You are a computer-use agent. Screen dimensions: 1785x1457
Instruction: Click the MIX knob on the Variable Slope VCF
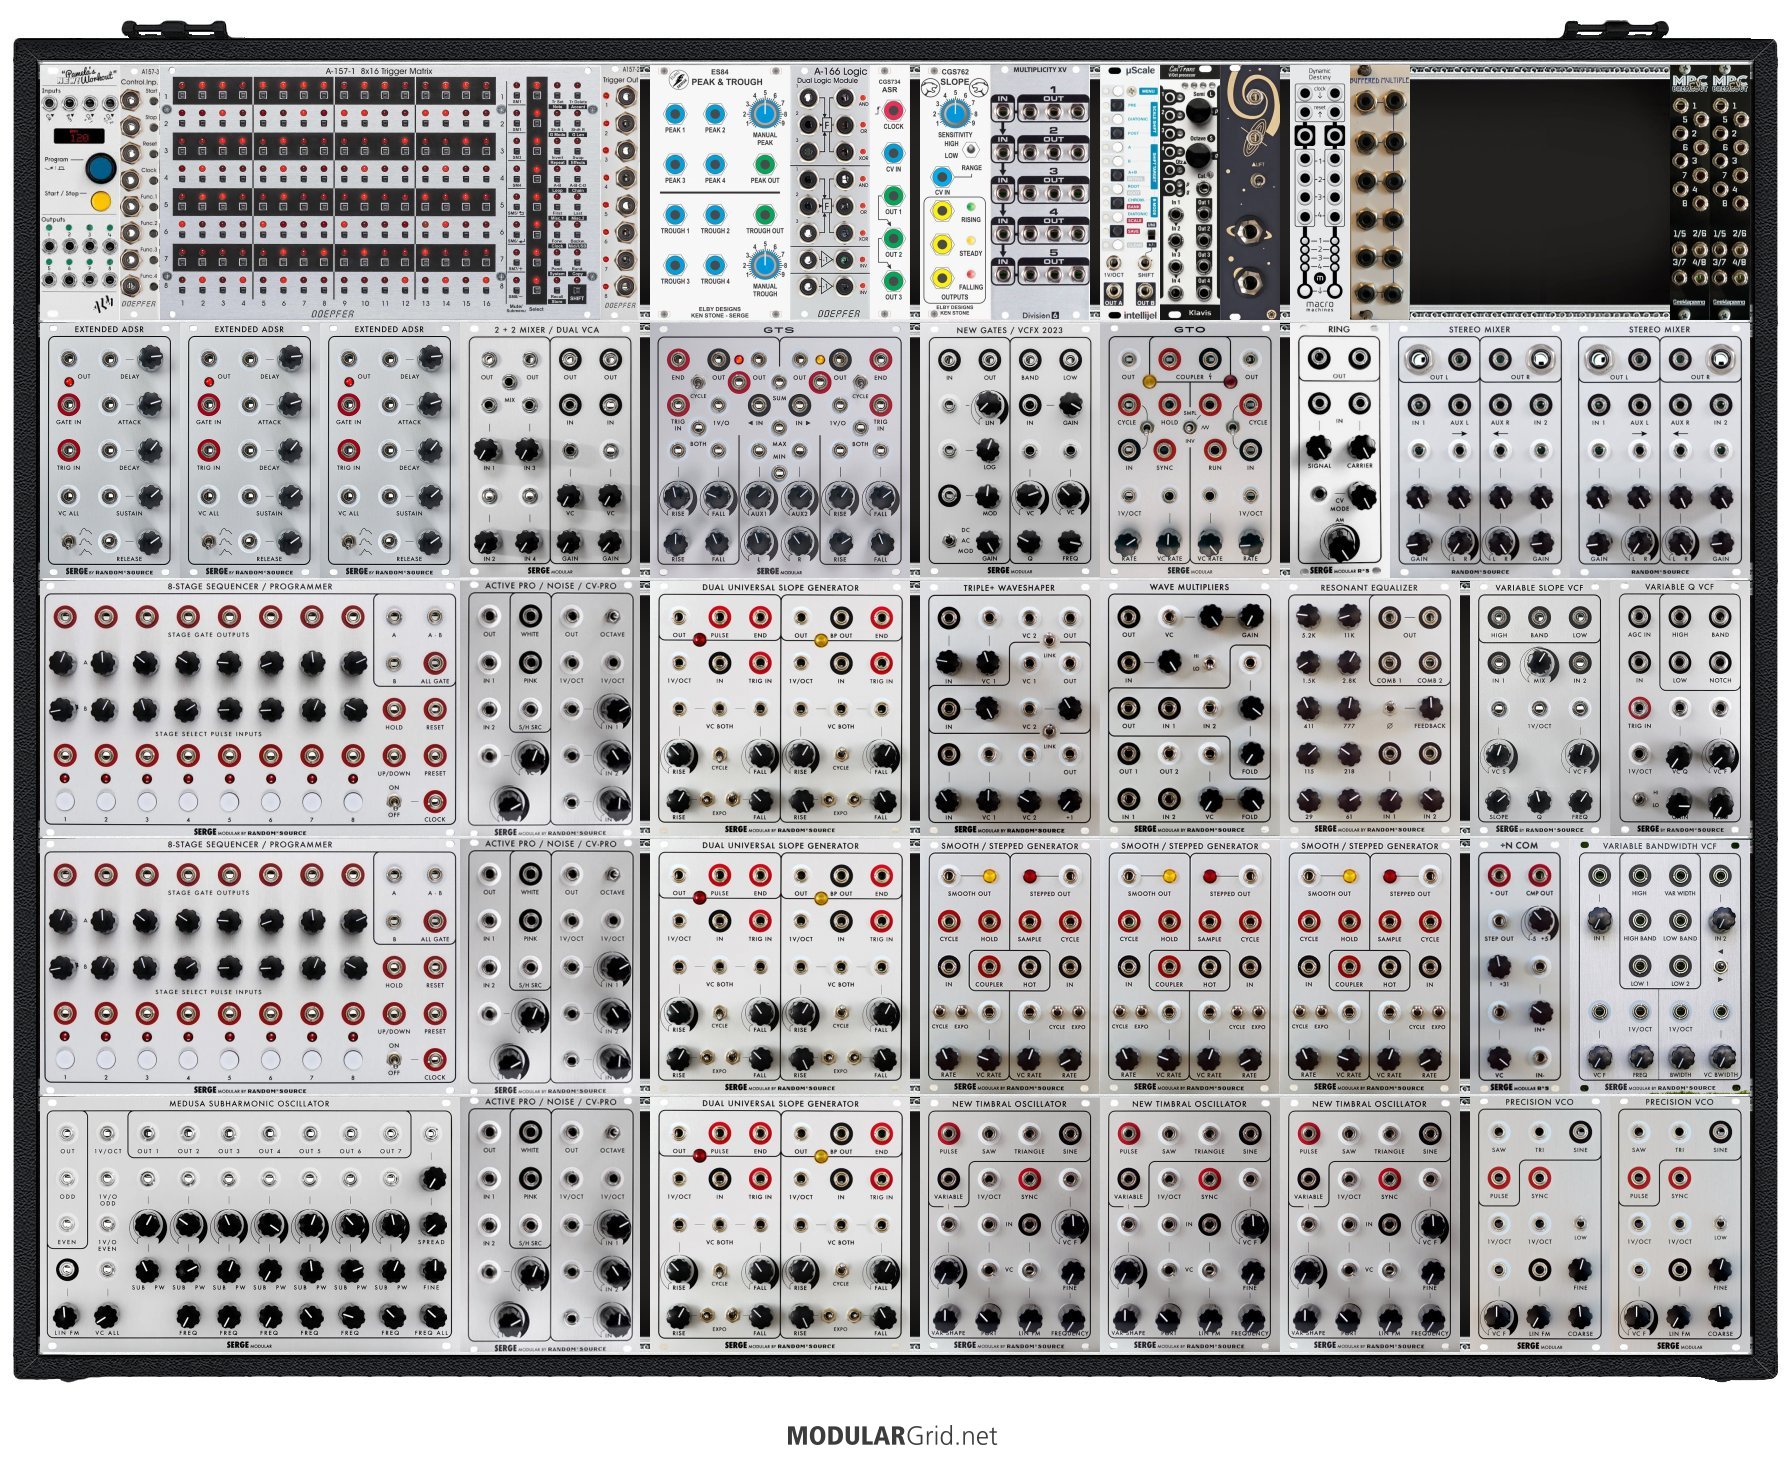(x=1539, y=663)
